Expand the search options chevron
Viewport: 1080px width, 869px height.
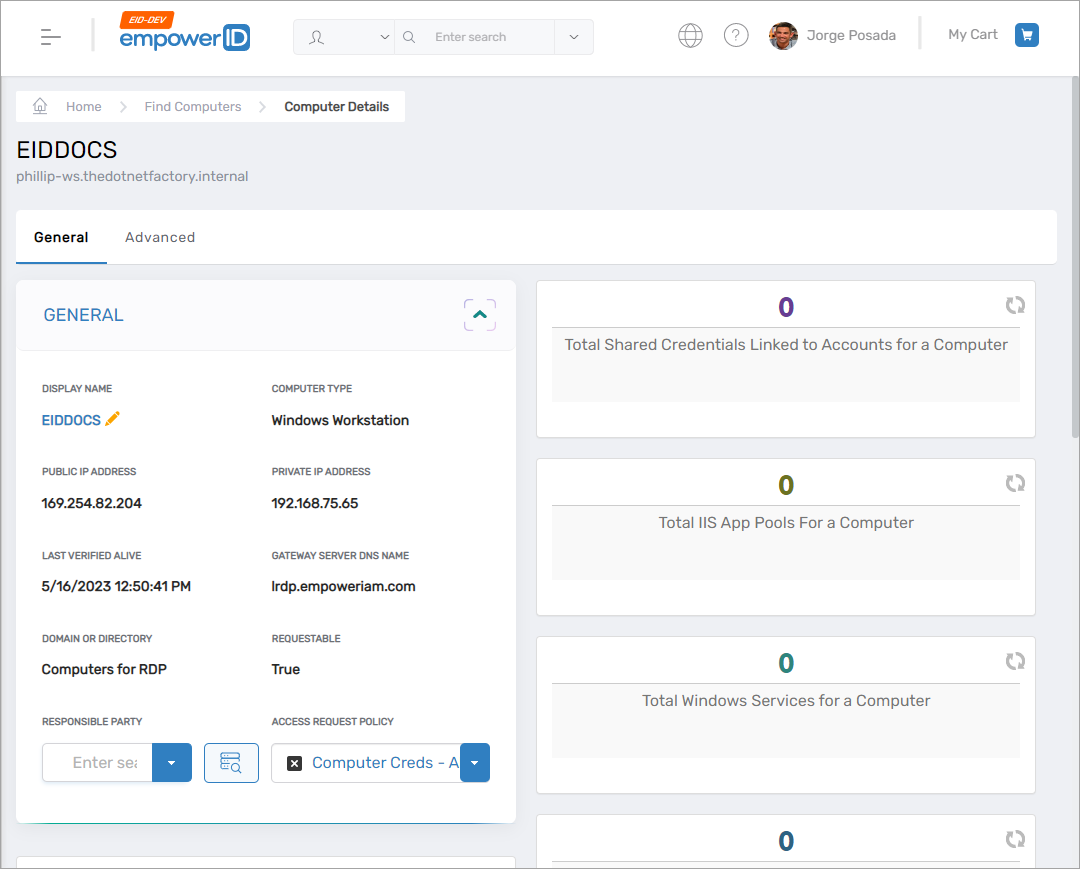tap(573, 37)
